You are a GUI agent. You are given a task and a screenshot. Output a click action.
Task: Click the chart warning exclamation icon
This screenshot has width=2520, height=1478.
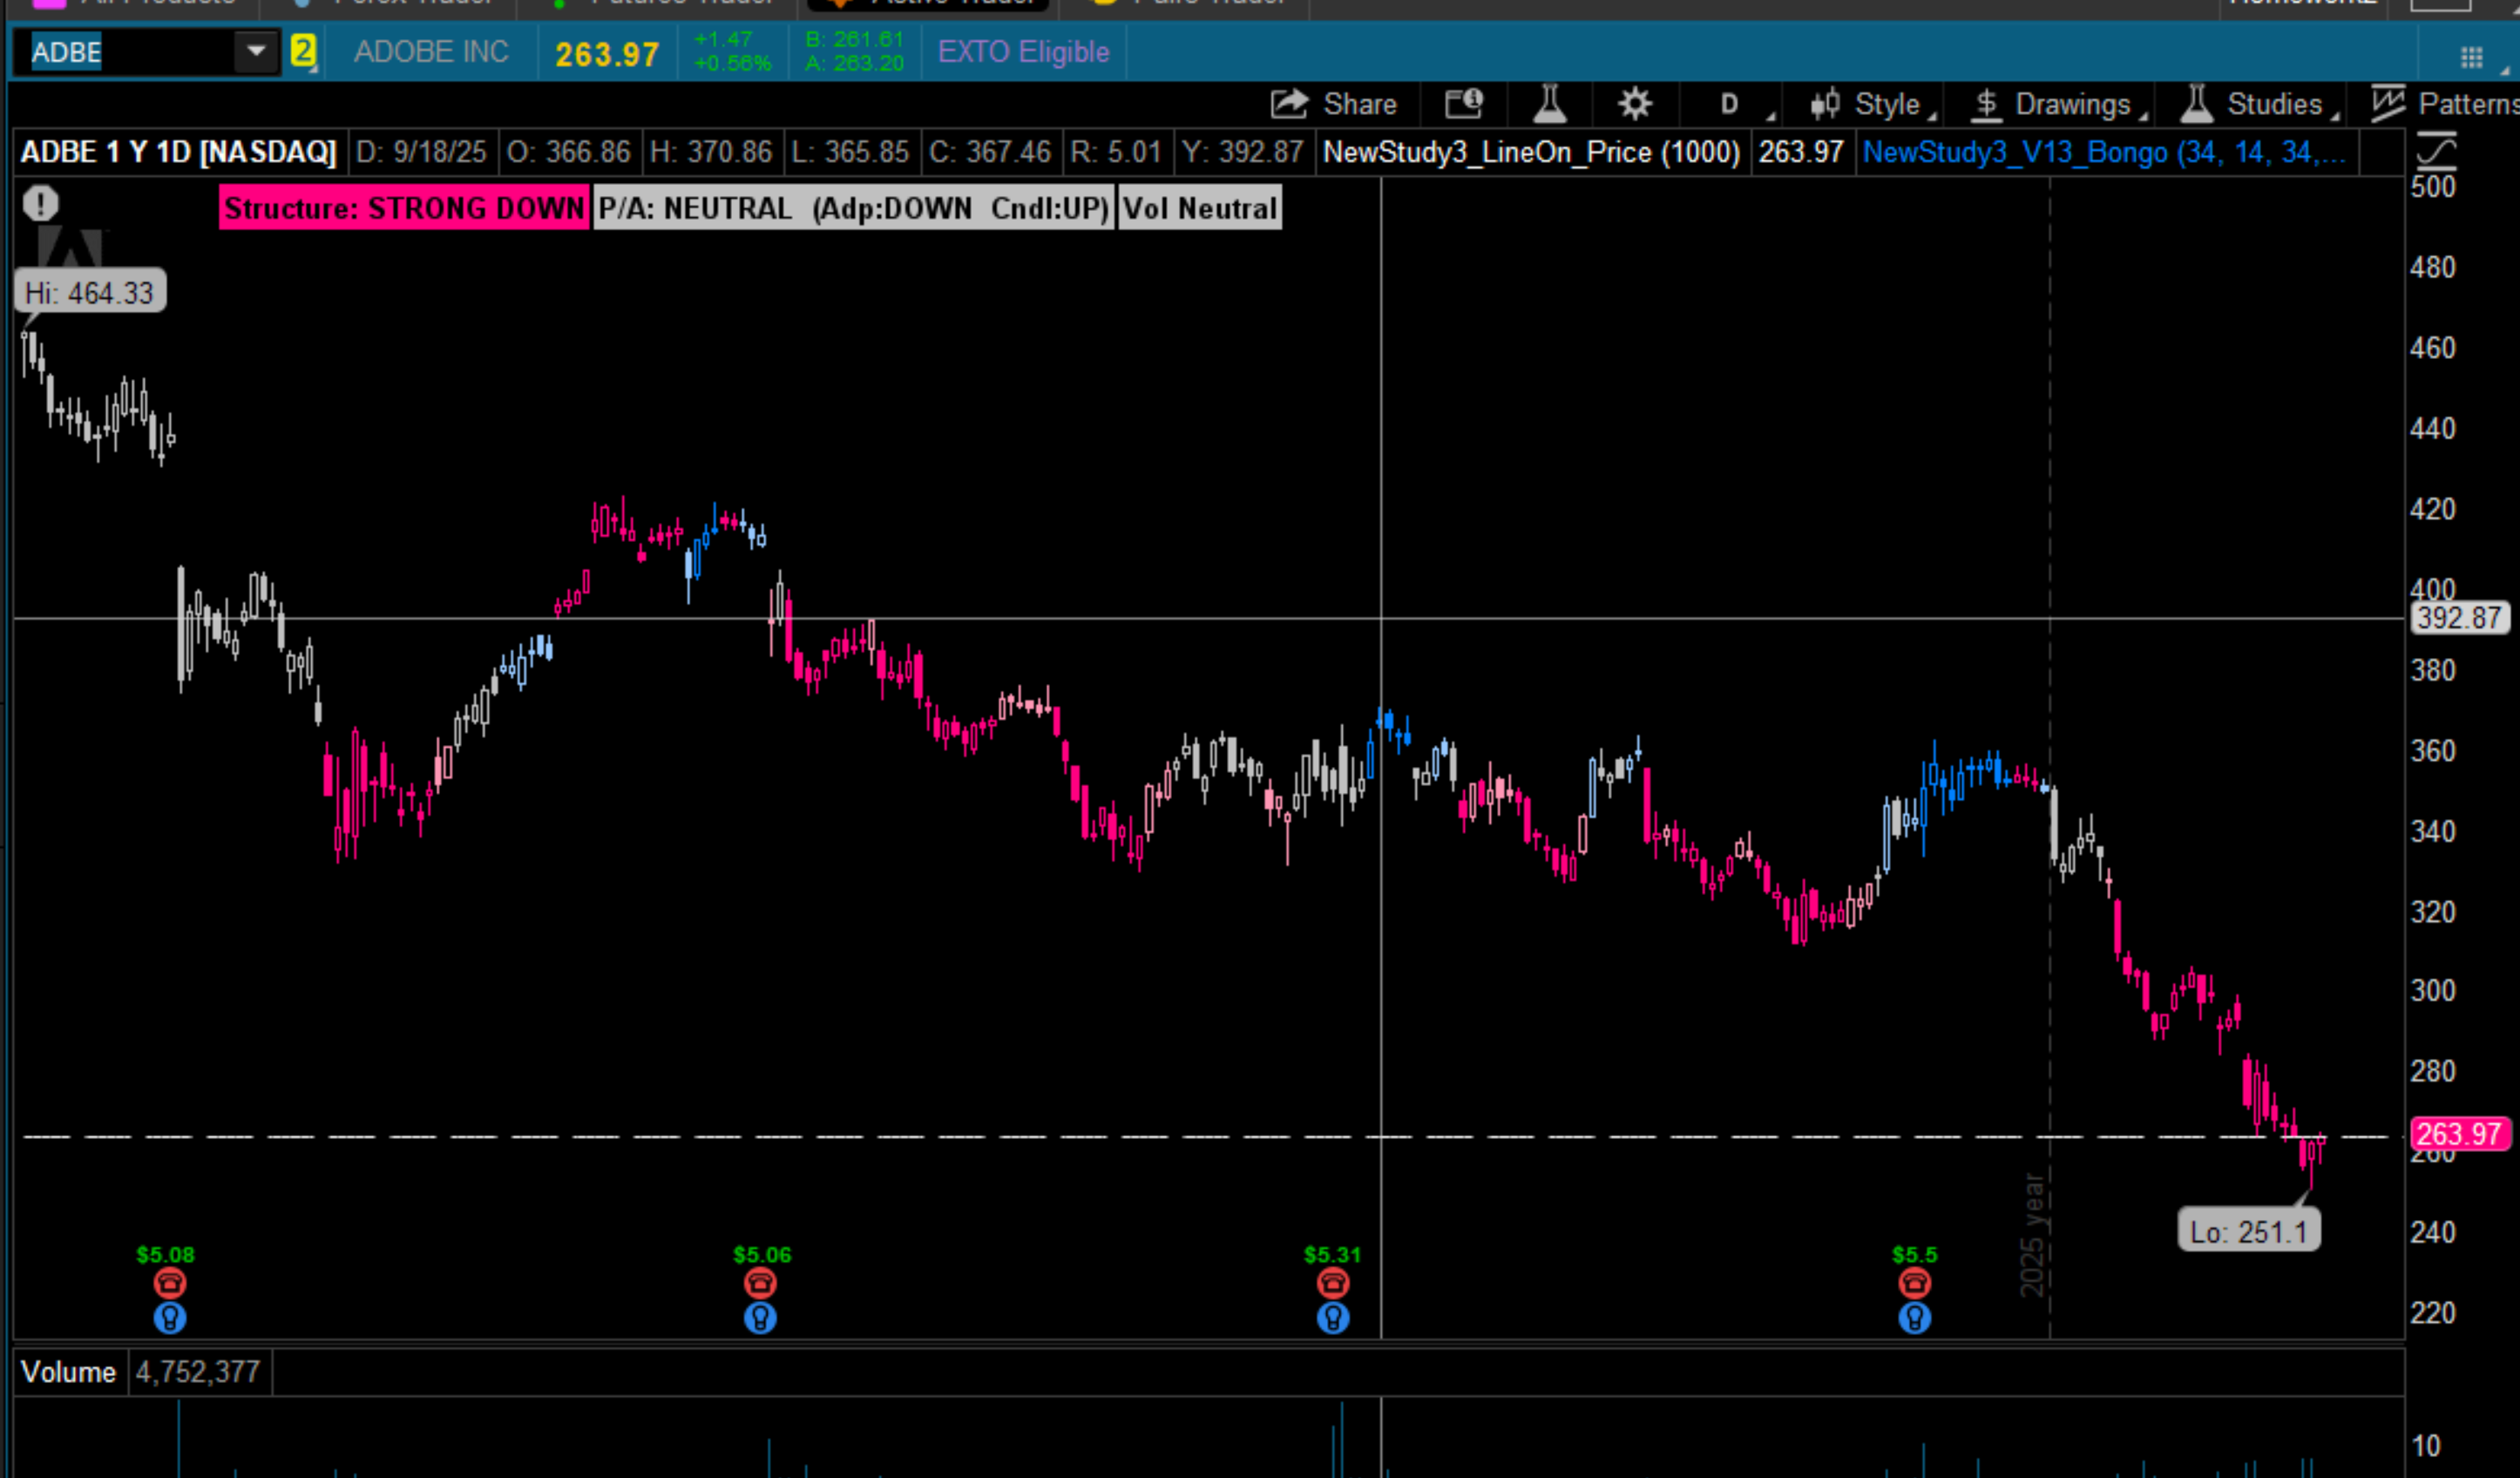[x=41, y=204]
